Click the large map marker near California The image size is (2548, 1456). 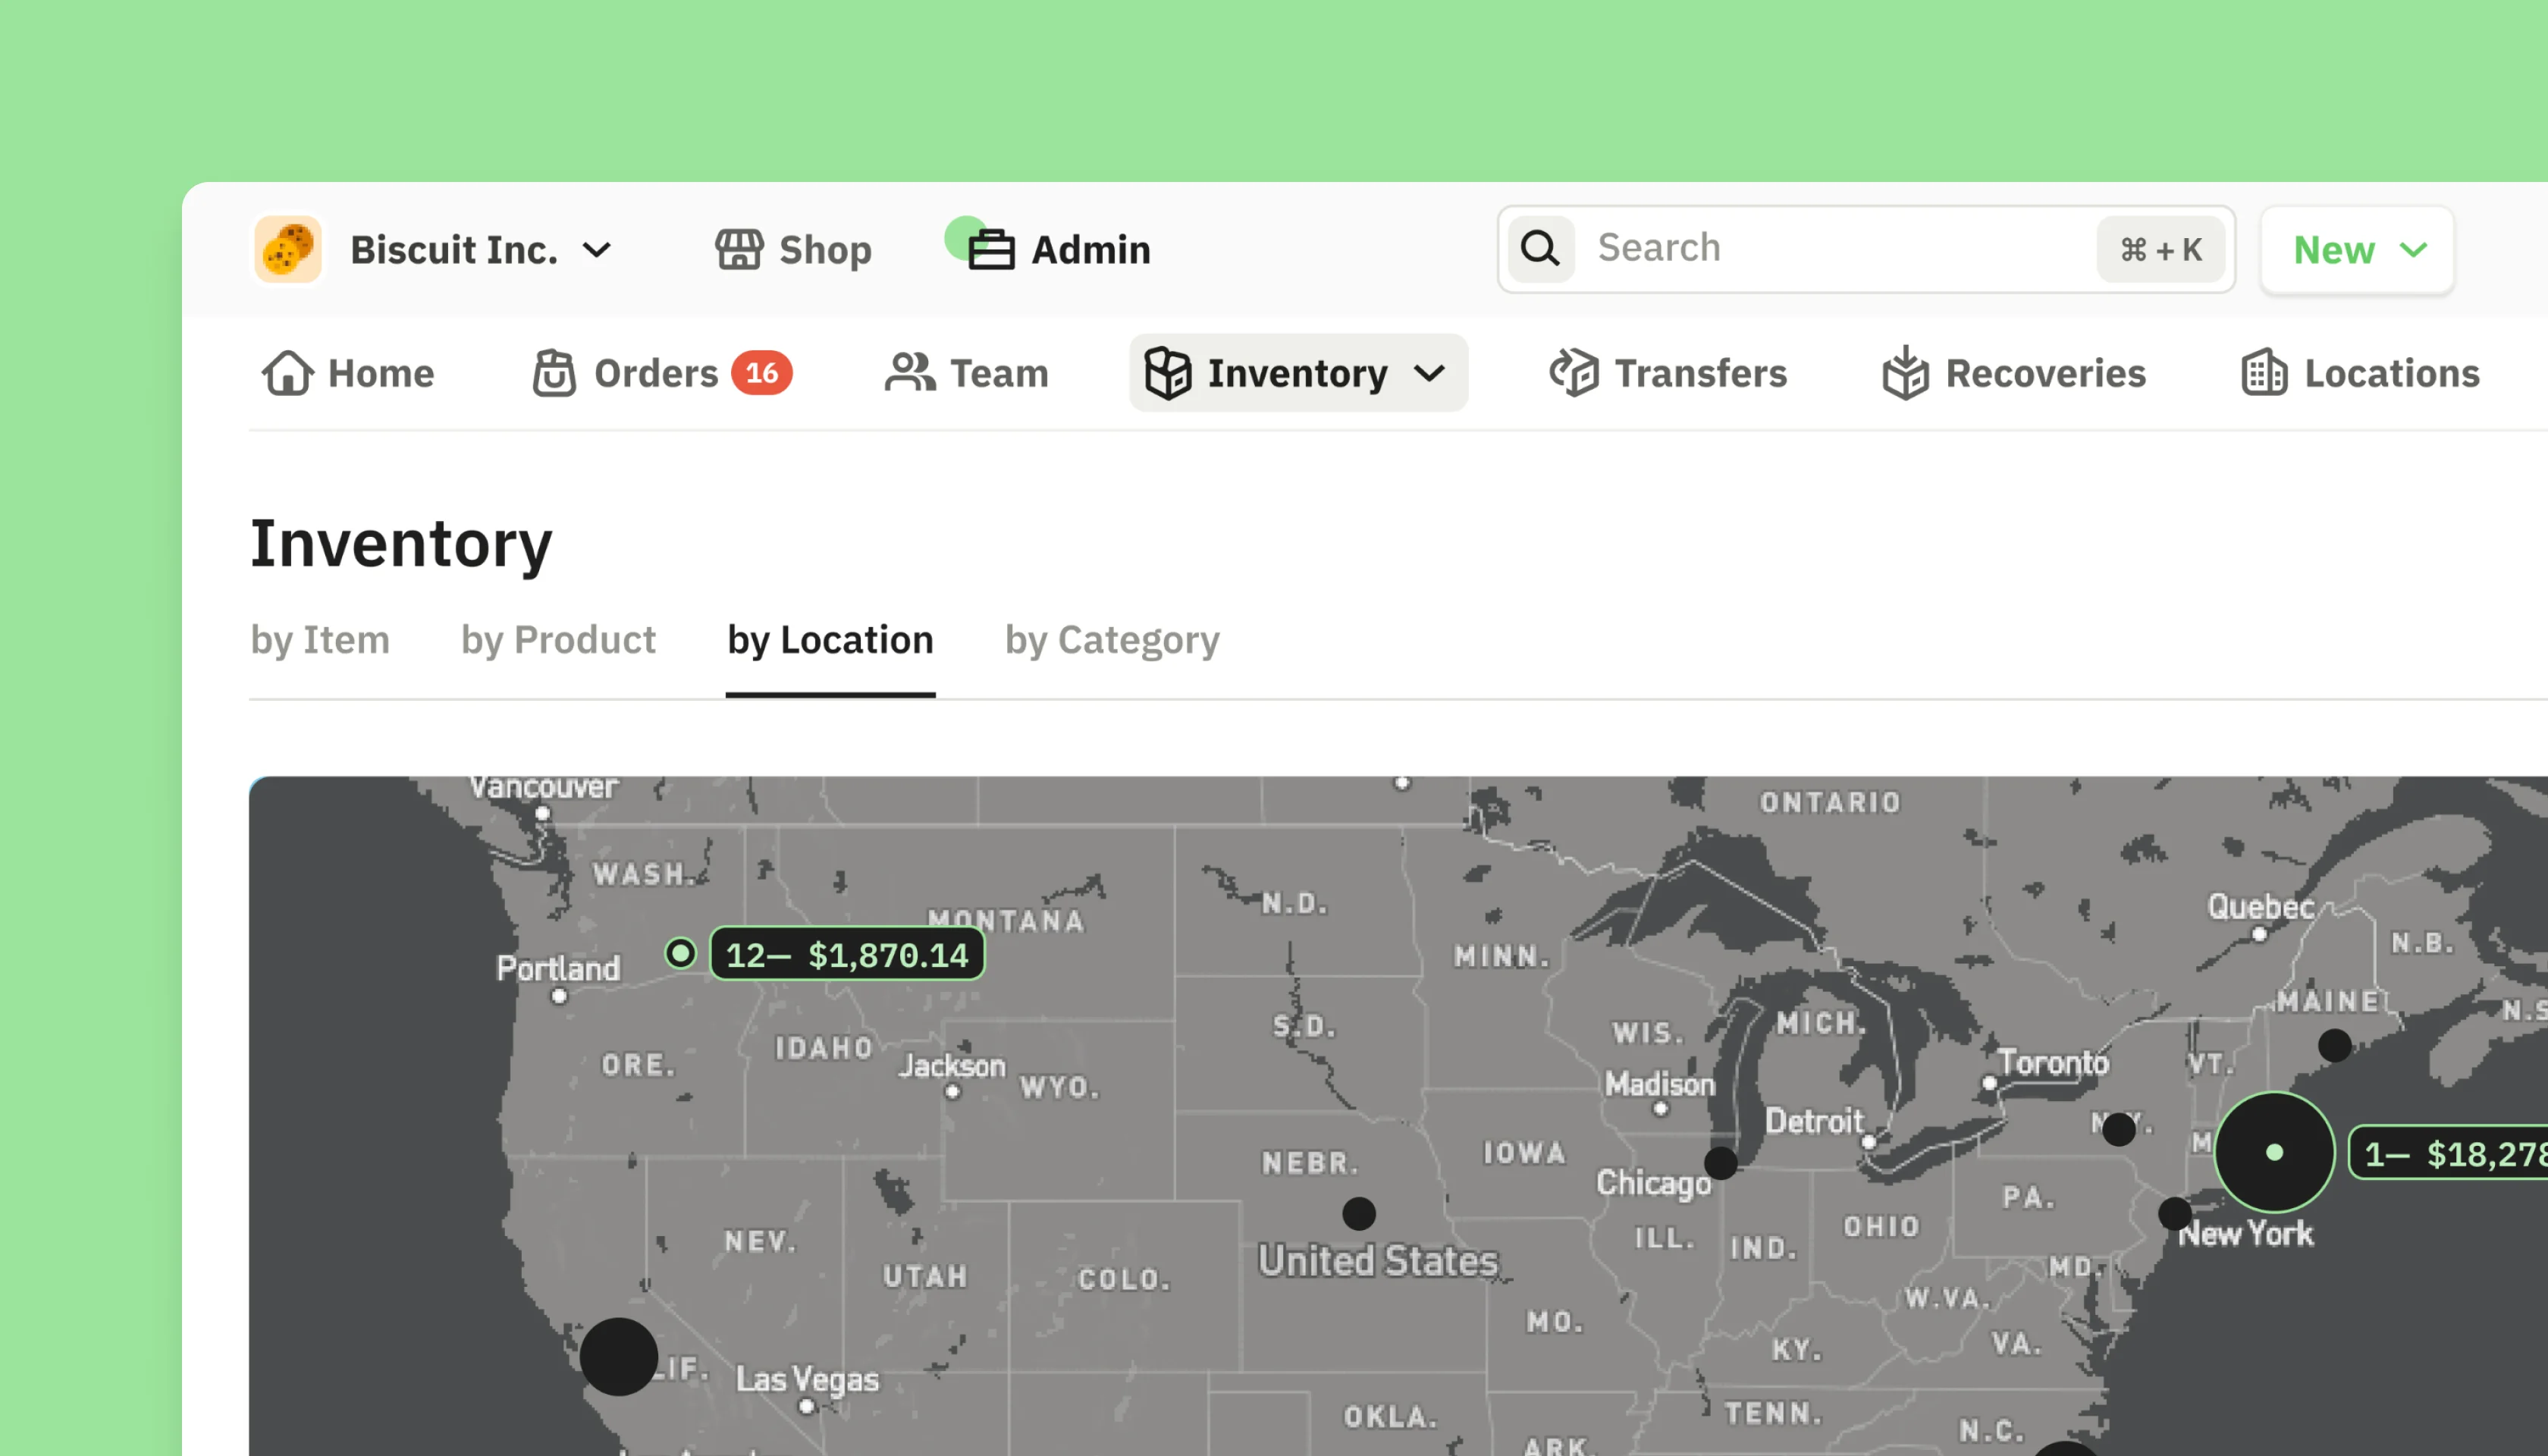[x=619, y=1357]
